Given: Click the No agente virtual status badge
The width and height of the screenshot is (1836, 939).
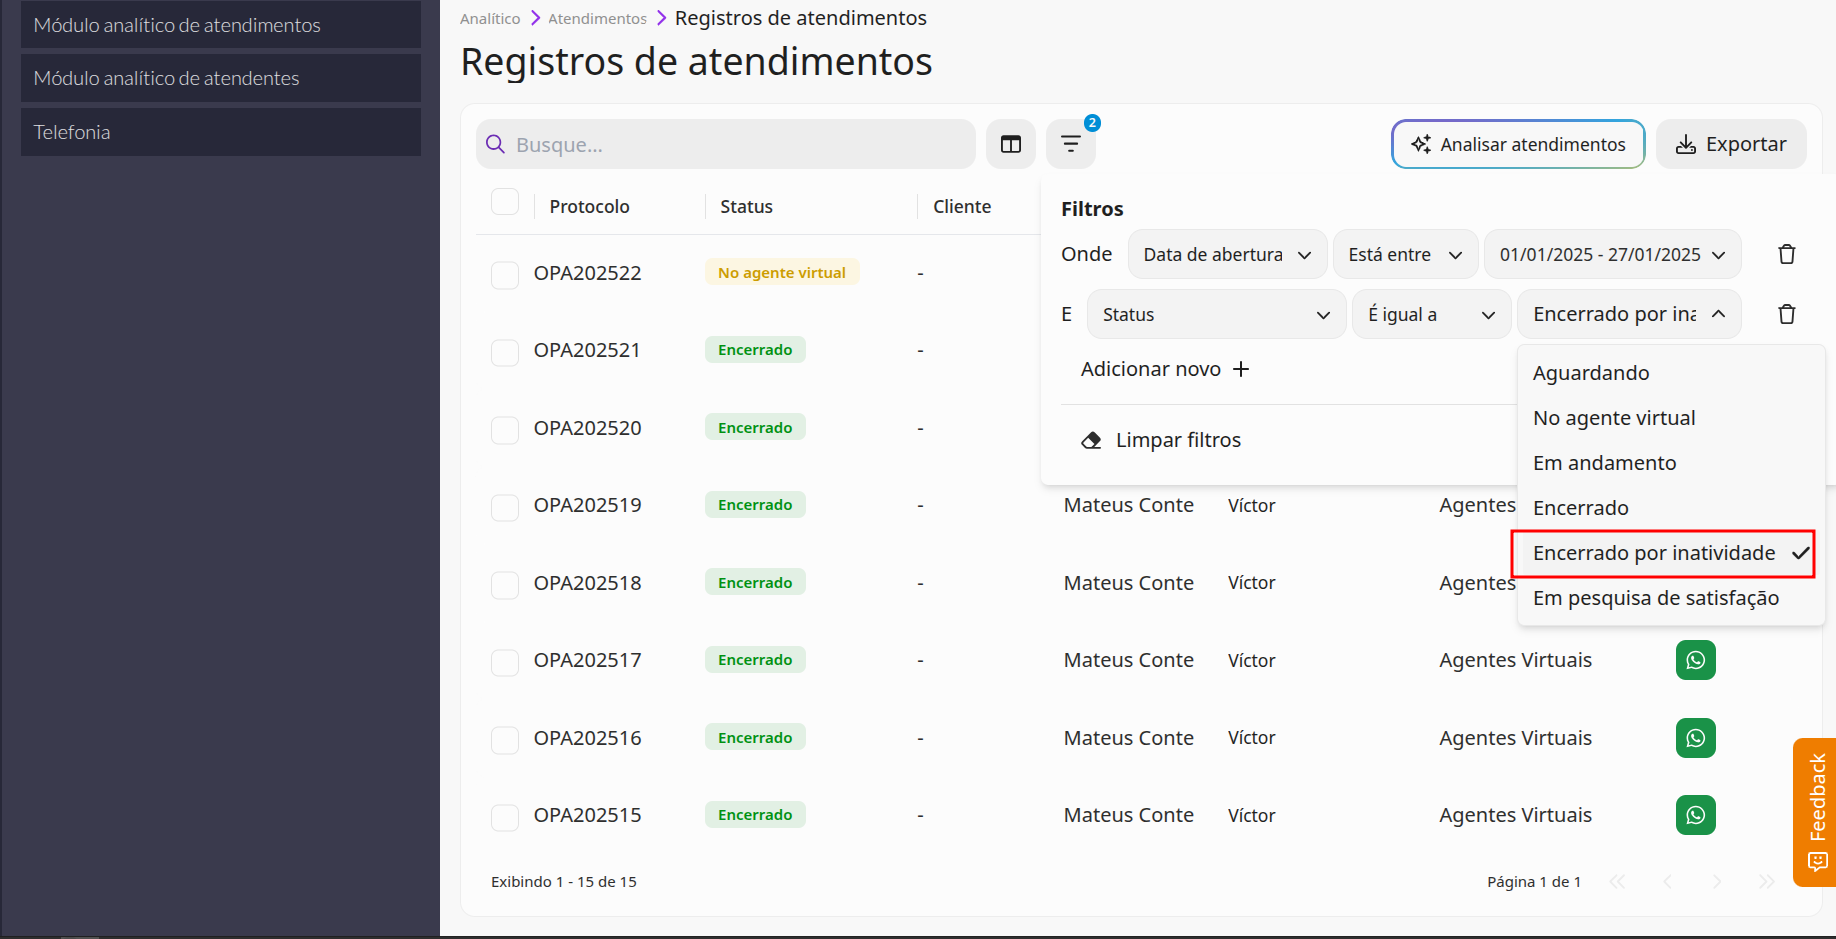Looking at the screenshot, I should [x=782, y=273].
